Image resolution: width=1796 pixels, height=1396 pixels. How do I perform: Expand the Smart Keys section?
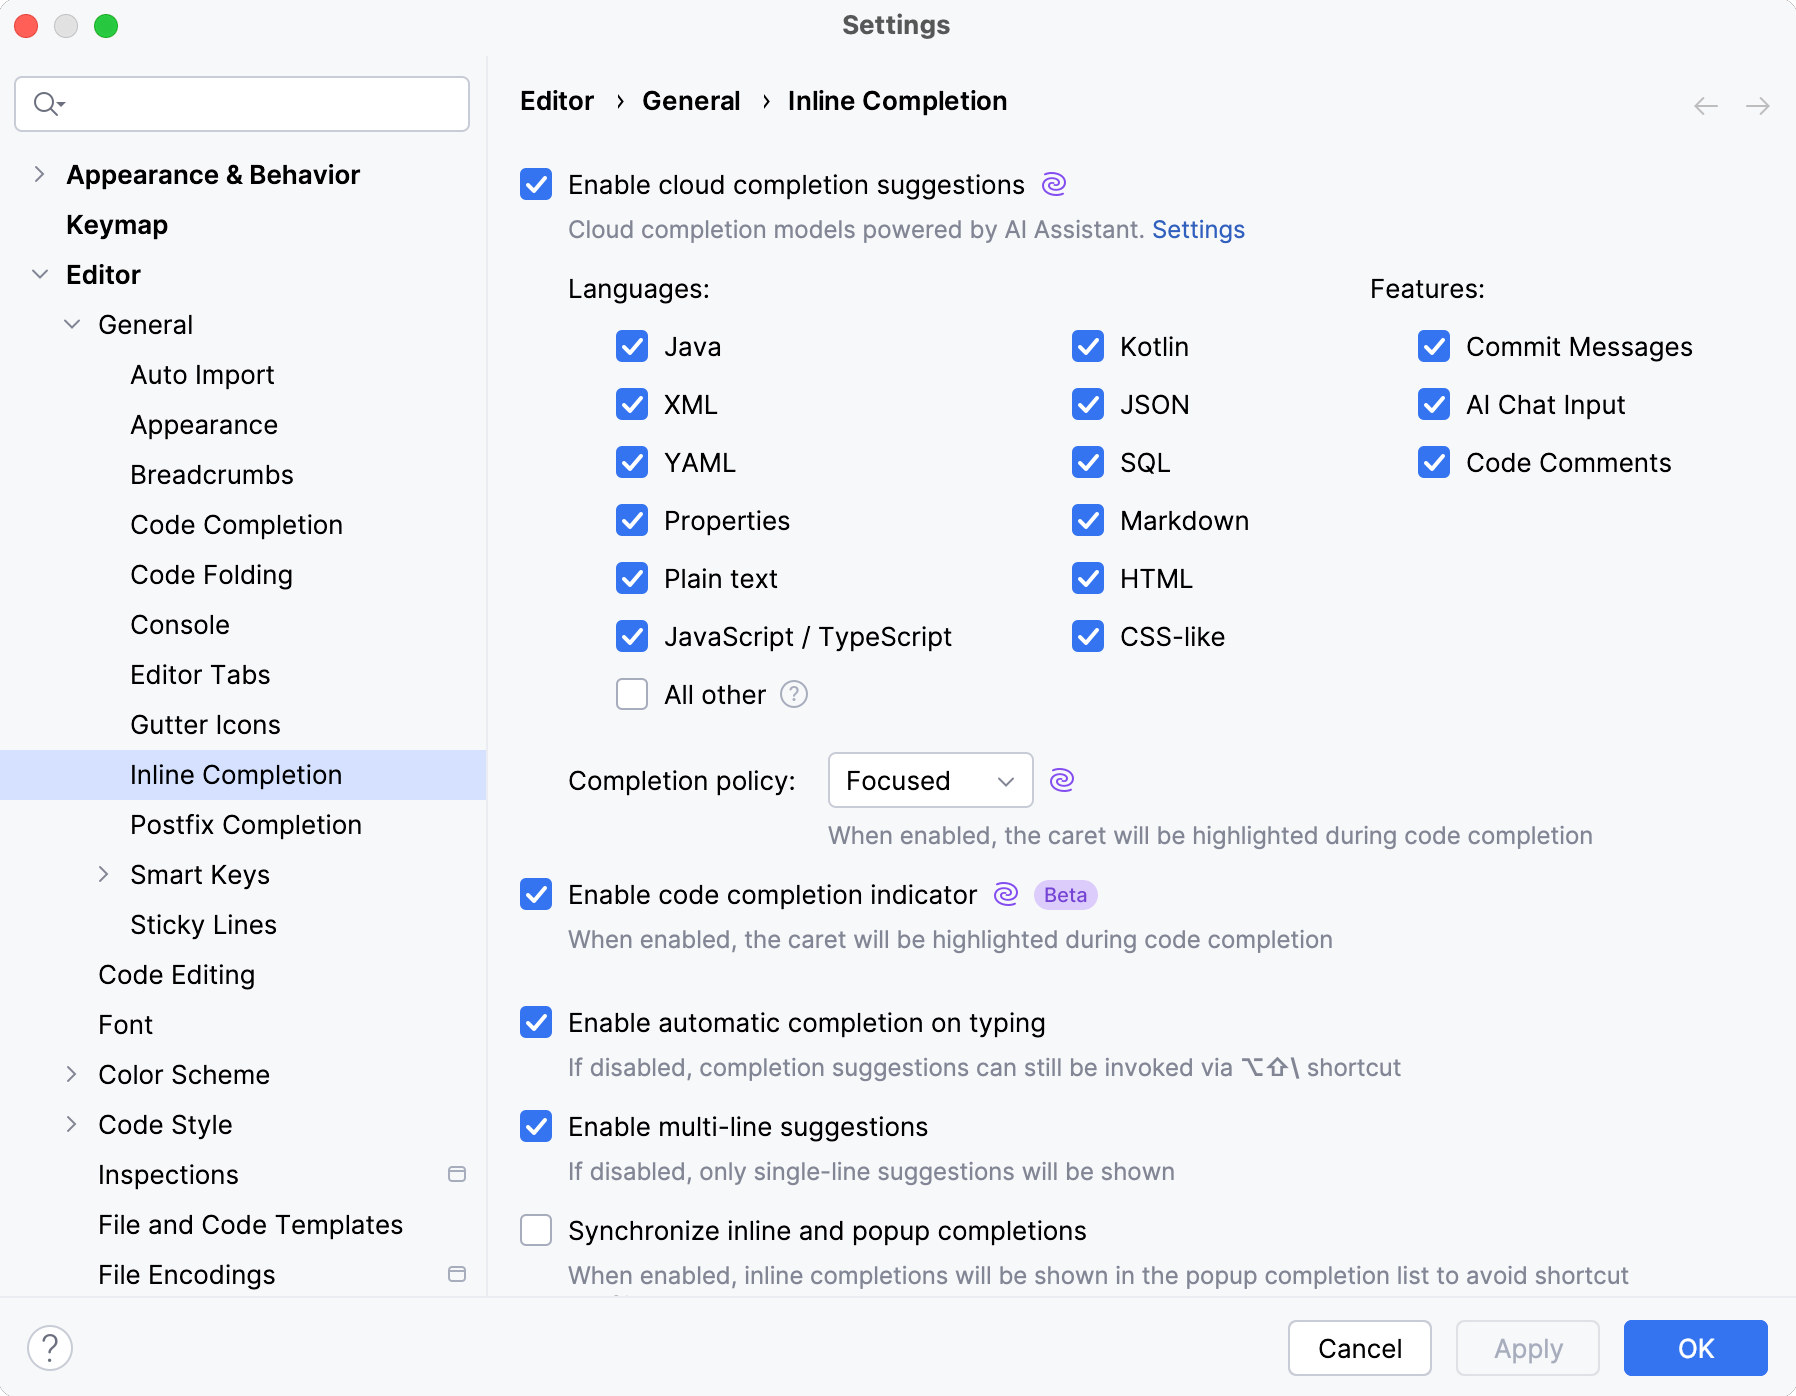104,874
